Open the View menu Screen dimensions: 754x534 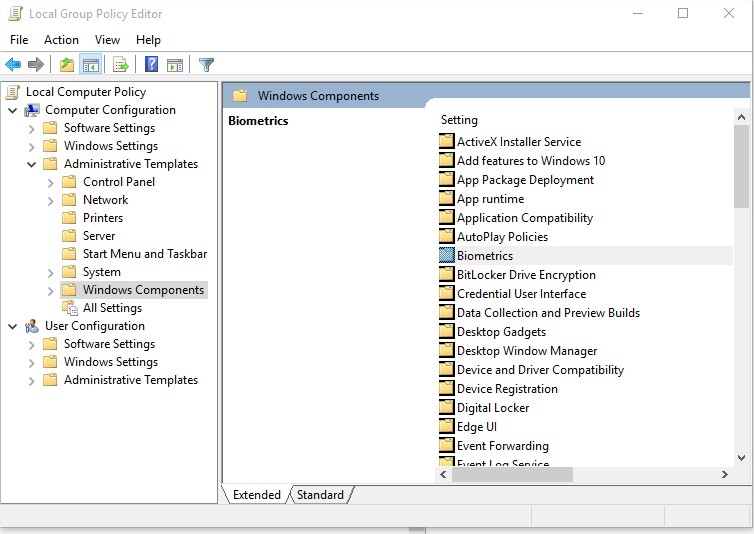(107, 40)
